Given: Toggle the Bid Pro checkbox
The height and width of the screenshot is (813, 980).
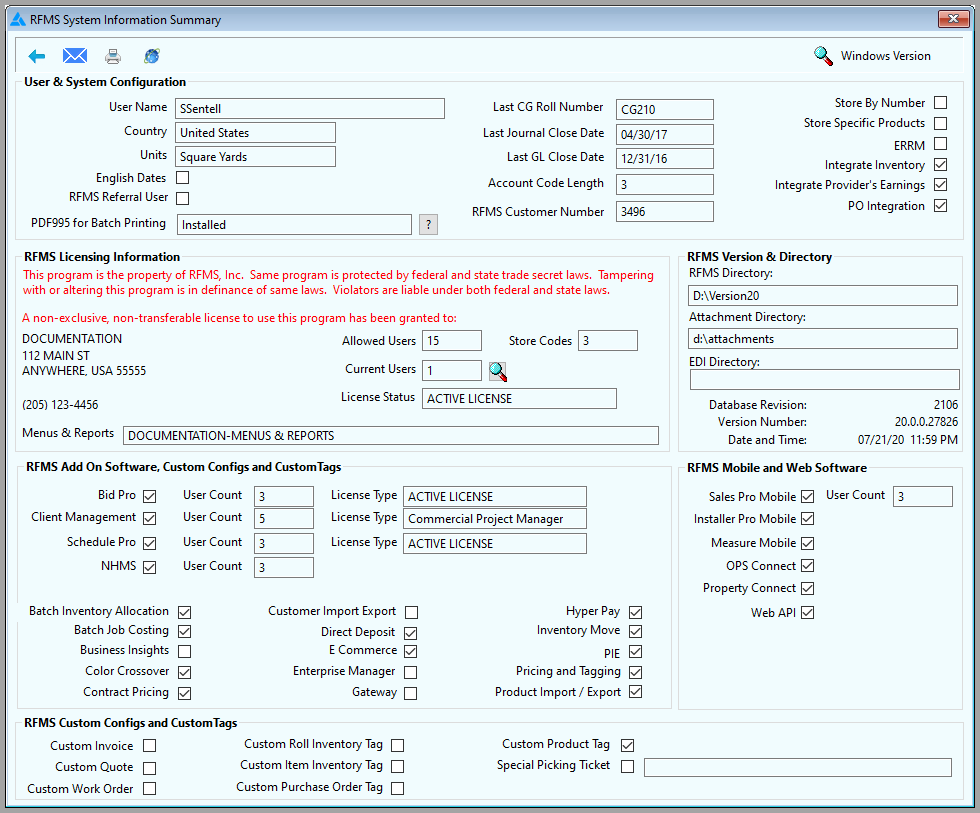Looking at the screenshot, I should coord(149,496).
